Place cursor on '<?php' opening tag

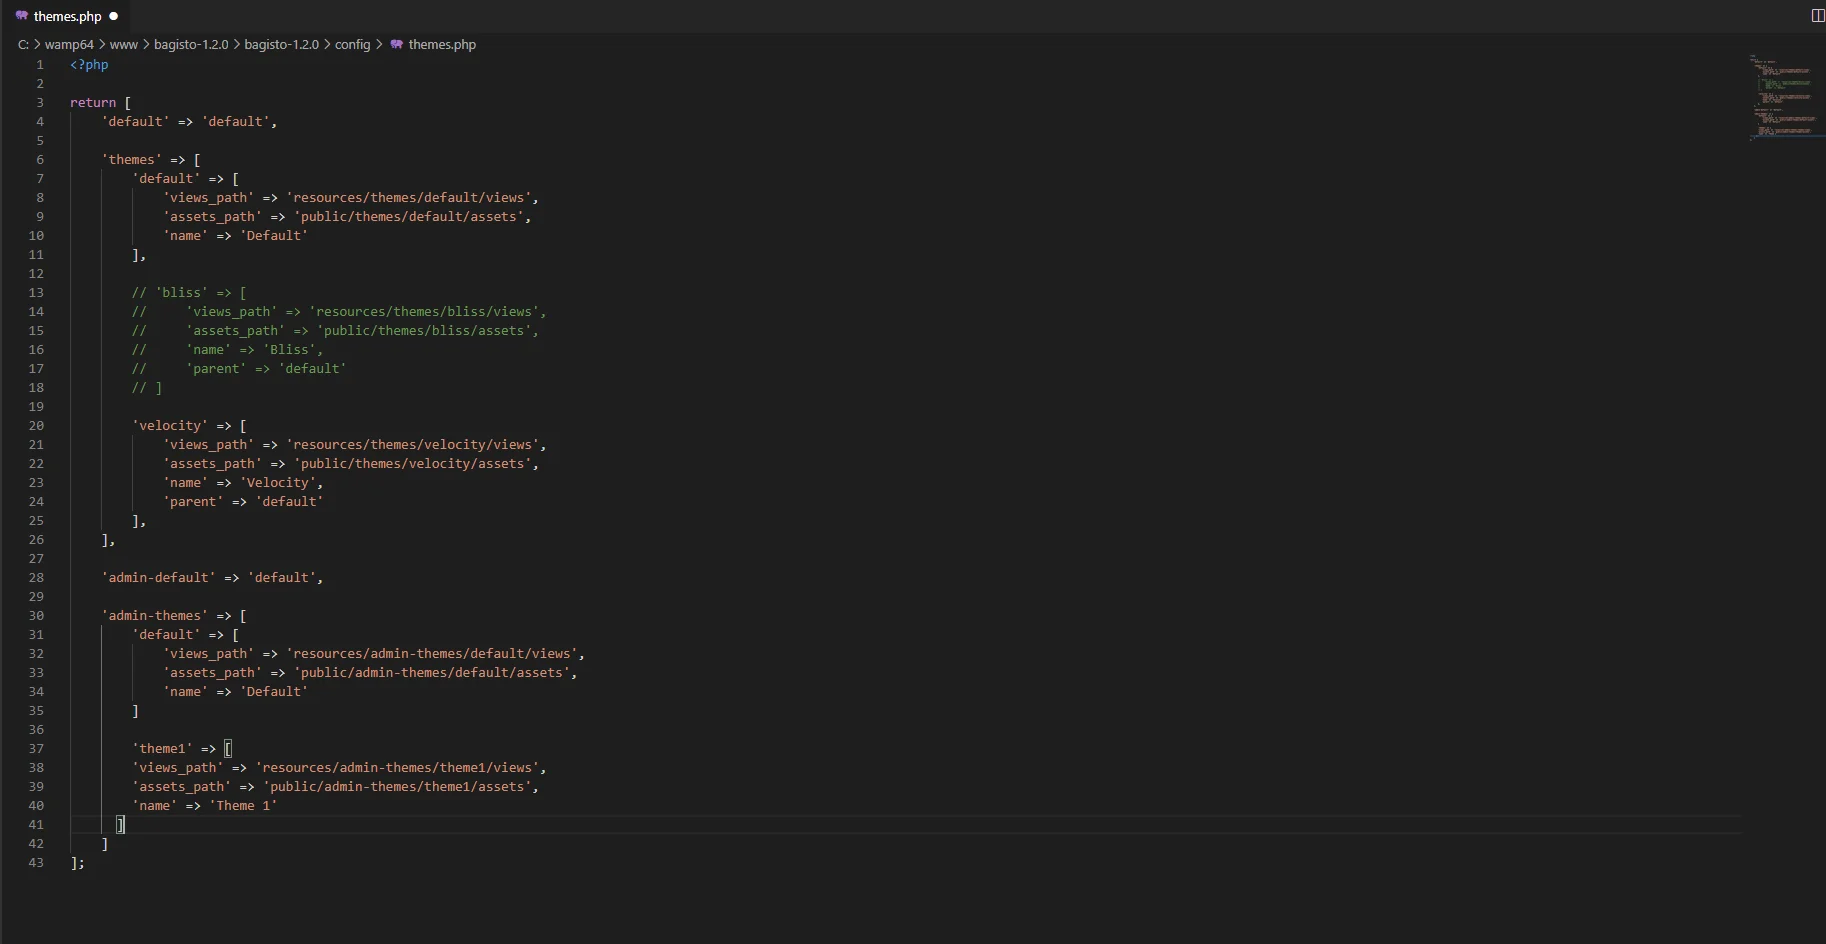click(89, 65)
